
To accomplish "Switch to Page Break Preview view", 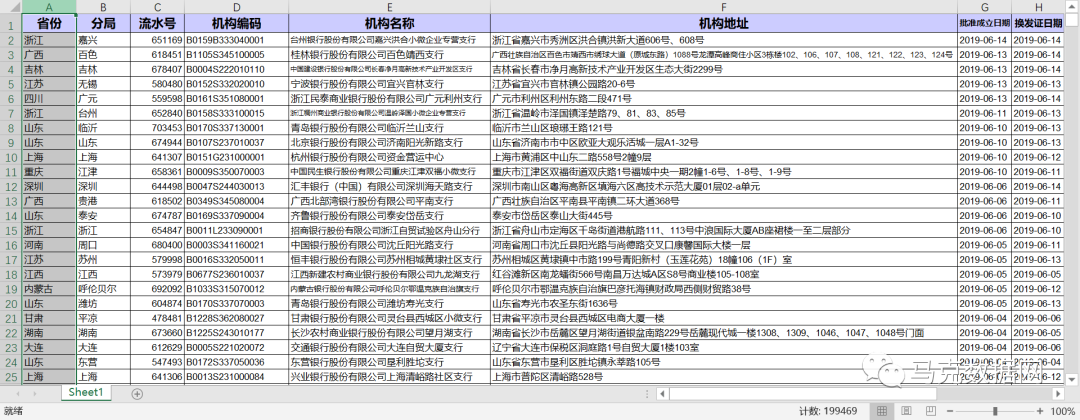I will [x=931, y=411].
